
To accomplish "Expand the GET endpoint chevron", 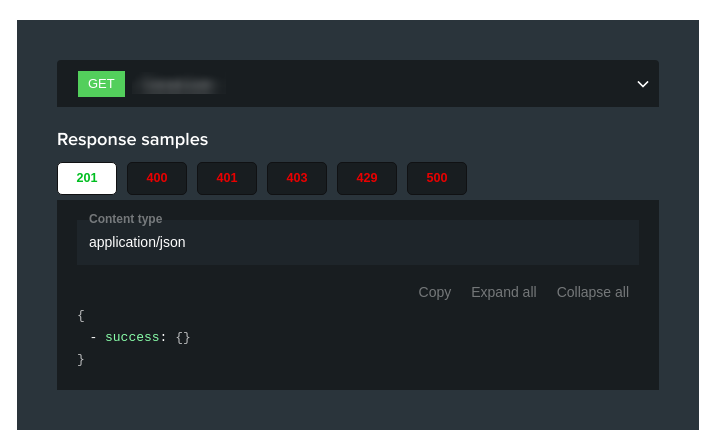I will click(x=642, y=84).
